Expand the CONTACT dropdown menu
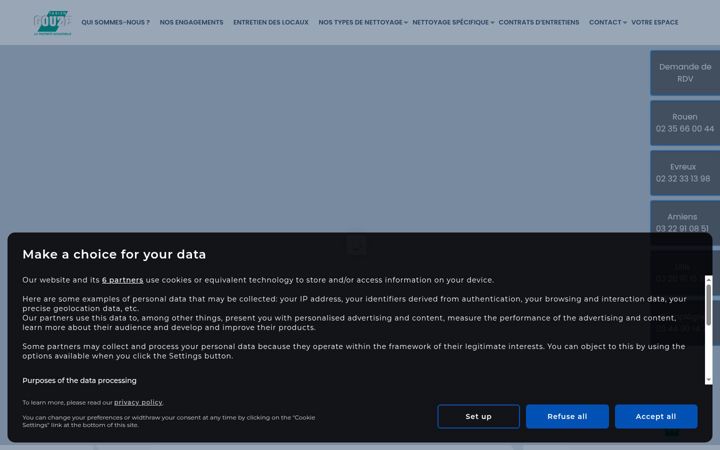Viewport: 720px width, 450px height. click(608, 22)
